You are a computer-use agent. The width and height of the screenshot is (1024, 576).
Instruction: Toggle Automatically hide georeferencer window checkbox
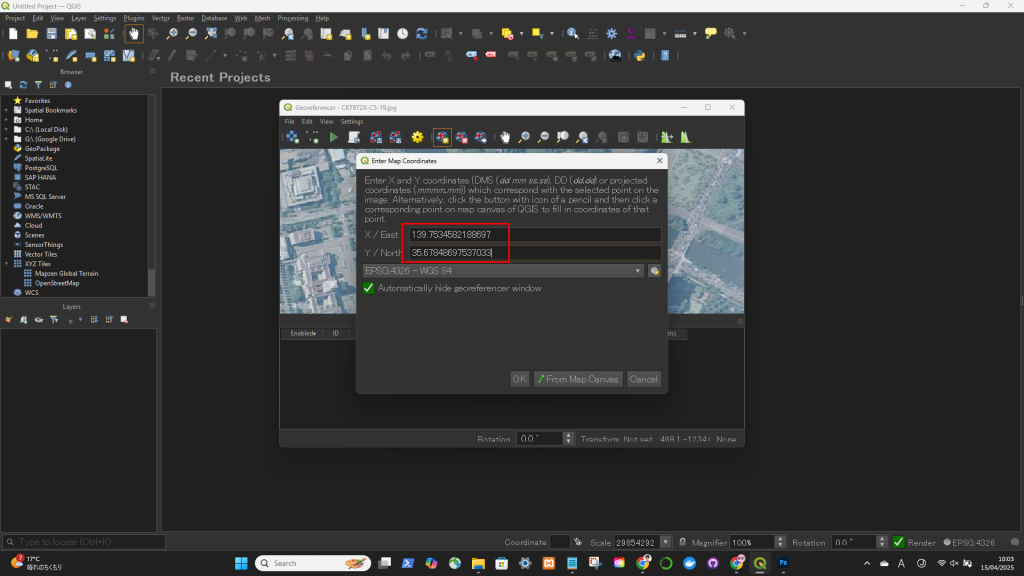click(369, 288)
